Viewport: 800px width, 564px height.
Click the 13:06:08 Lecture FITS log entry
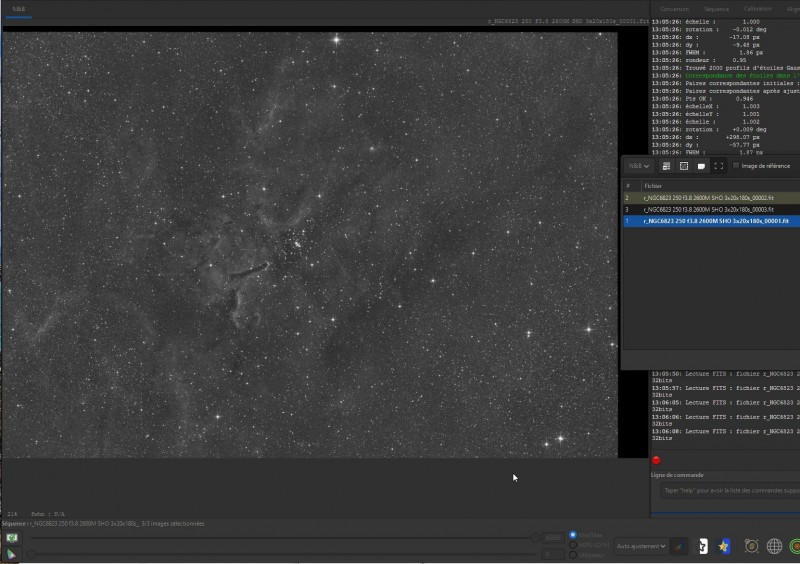[x=726, y=434]
